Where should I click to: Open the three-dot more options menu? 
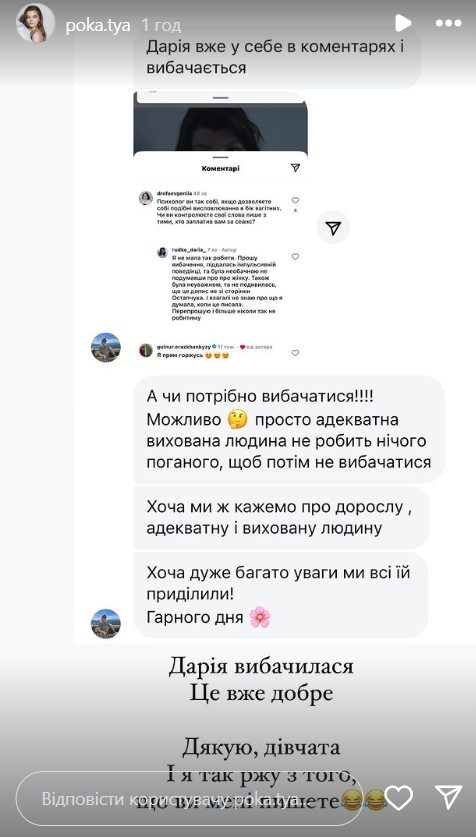pyautogui.click(x=448, y=23)
